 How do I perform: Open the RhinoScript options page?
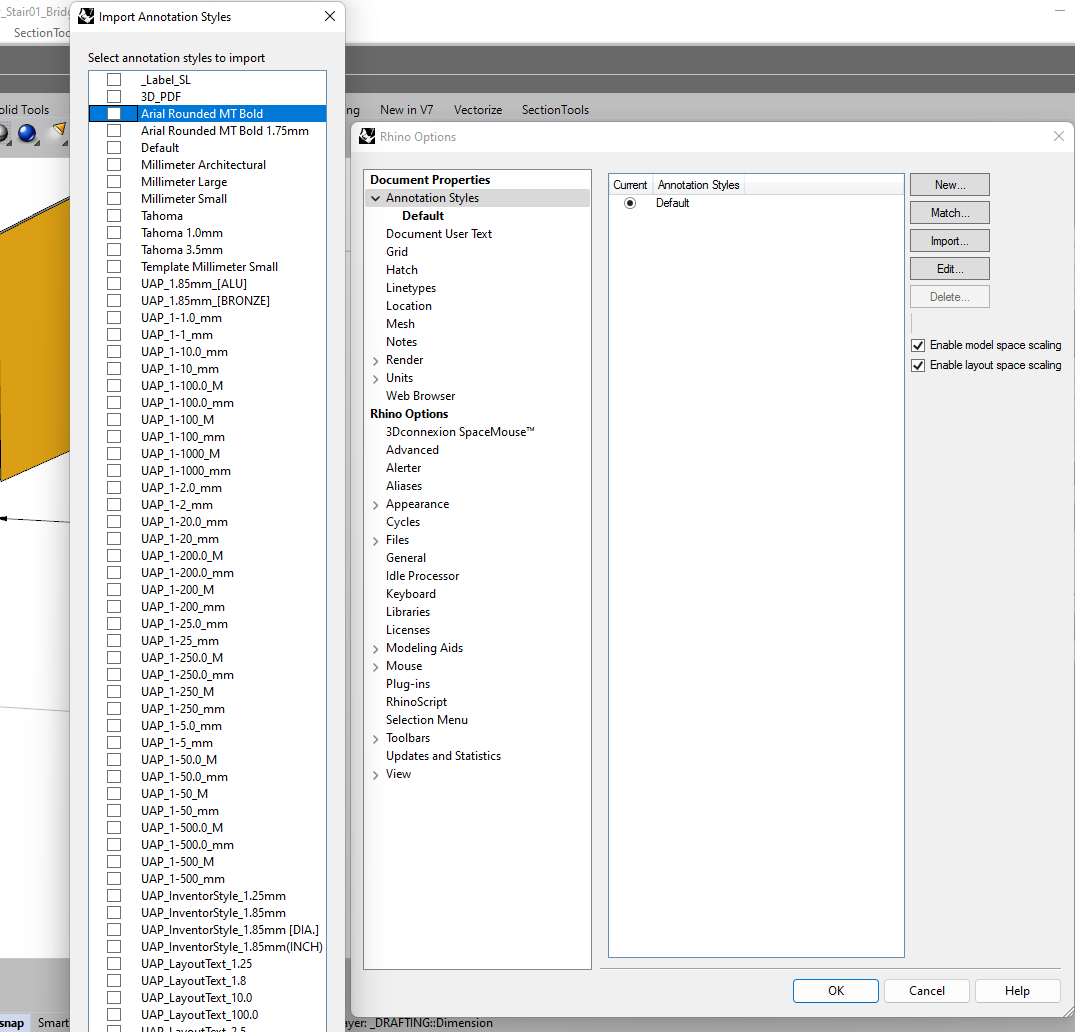point(416,701)
